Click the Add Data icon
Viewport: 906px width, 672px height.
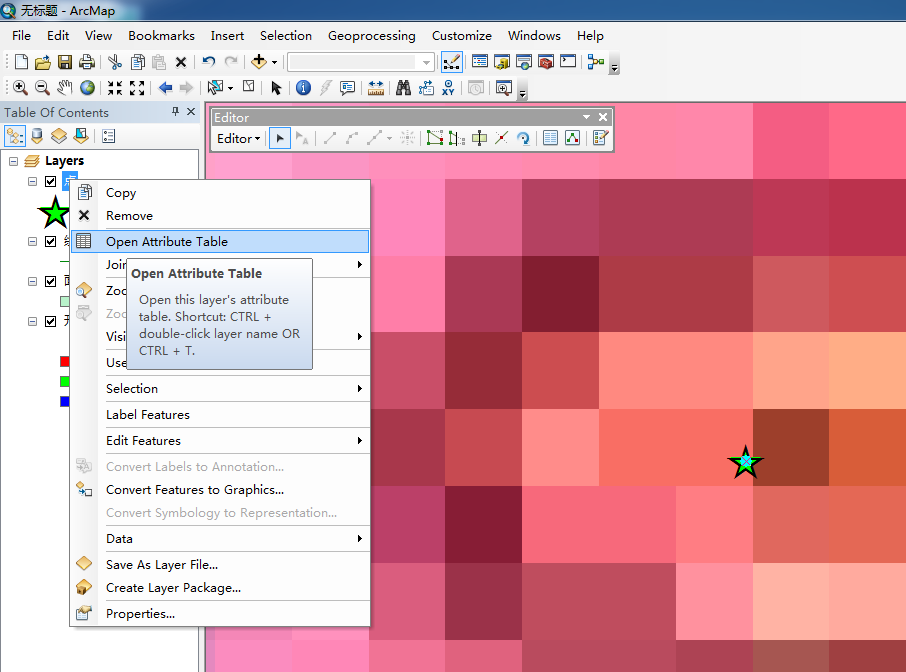pos(259,61)
